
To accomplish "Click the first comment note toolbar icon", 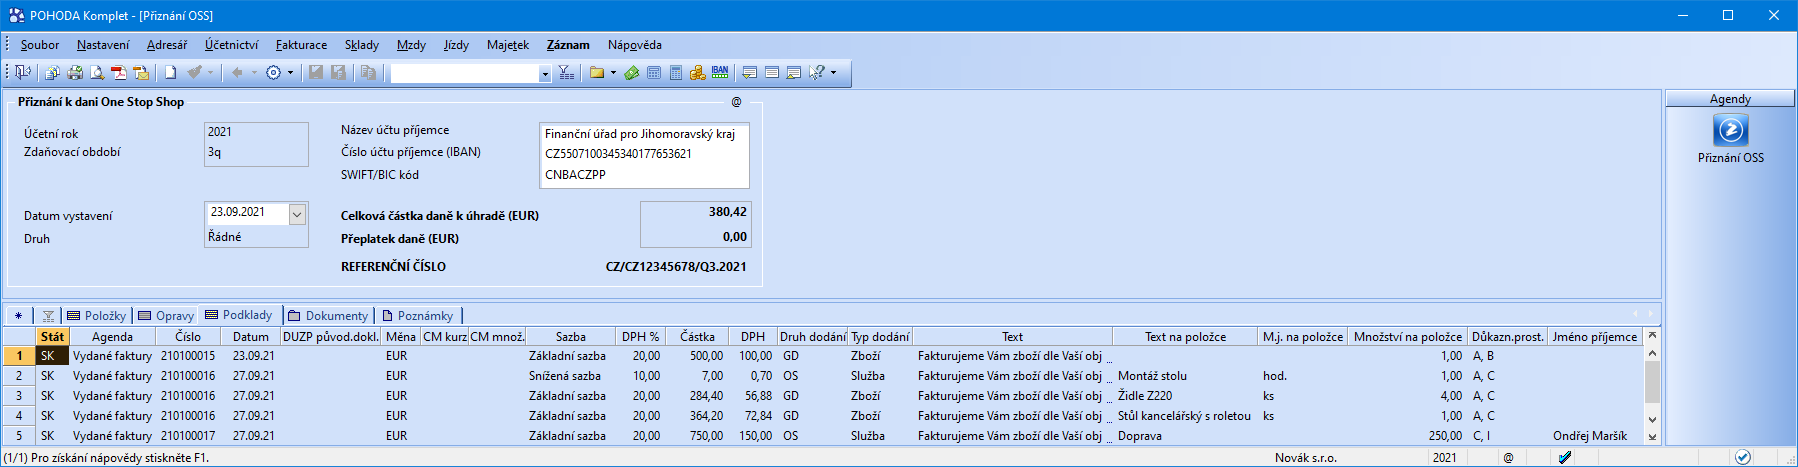I will pos(750,72).
